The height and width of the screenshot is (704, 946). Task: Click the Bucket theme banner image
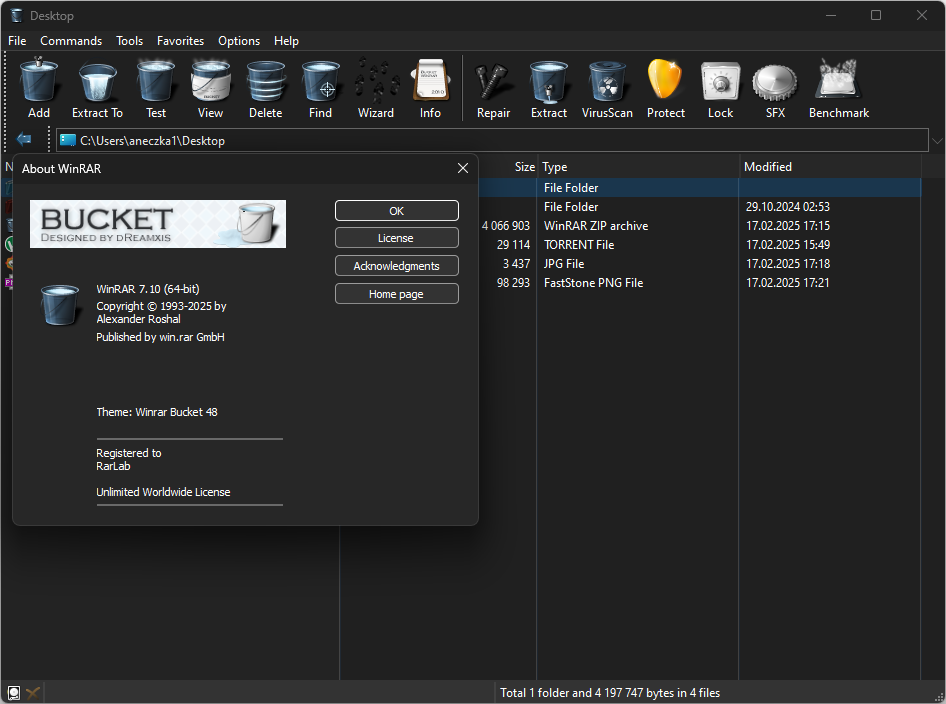pos(158,224)
